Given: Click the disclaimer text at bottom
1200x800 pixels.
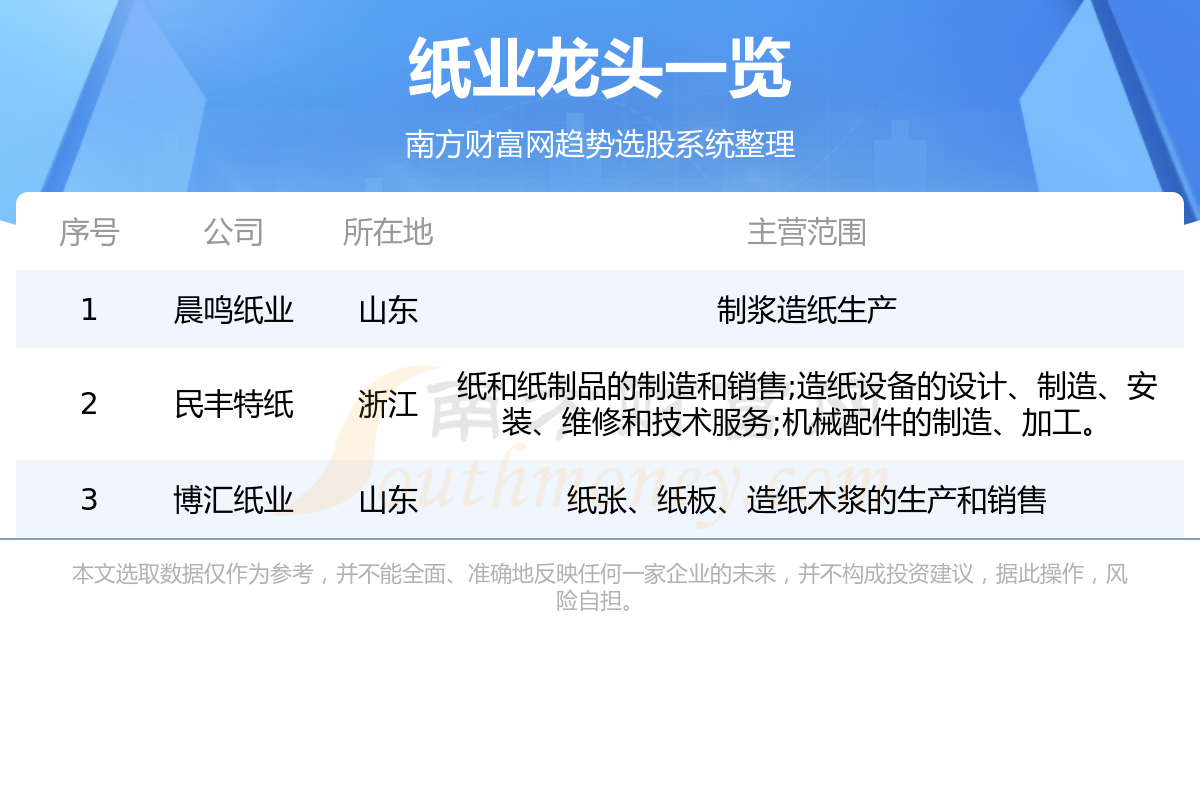Looking at the screenshot, I should [x=600, y=587].
